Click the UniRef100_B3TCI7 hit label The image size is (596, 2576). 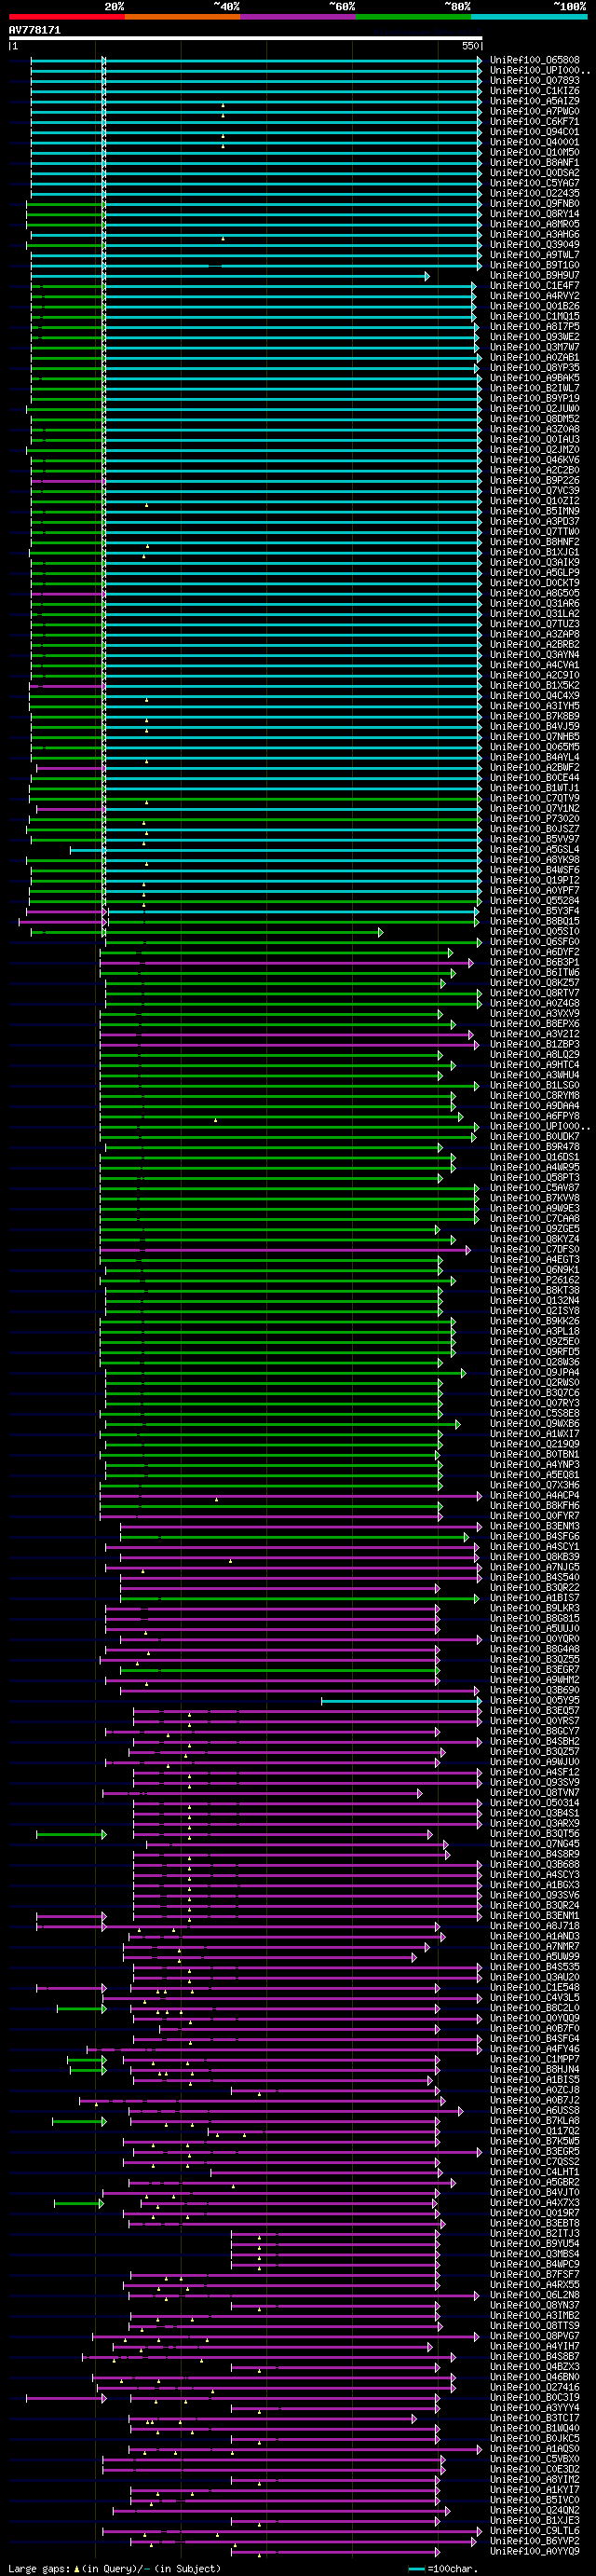pos(534,2418)
